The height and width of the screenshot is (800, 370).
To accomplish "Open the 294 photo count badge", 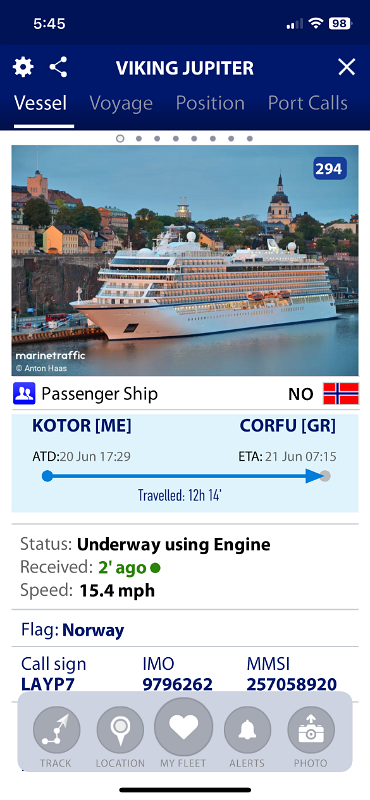I will (330, 169).
